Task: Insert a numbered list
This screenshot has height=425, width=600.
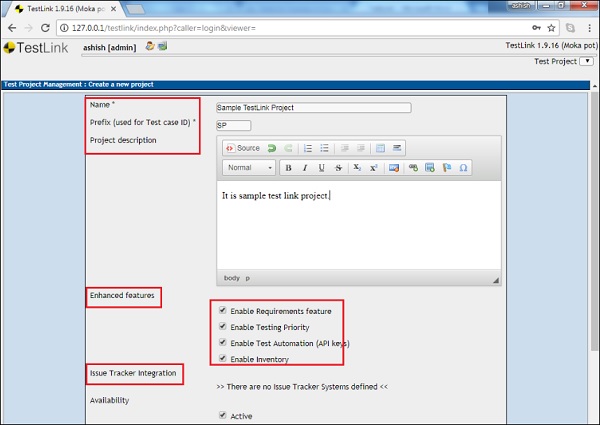Action: (308, 148)
